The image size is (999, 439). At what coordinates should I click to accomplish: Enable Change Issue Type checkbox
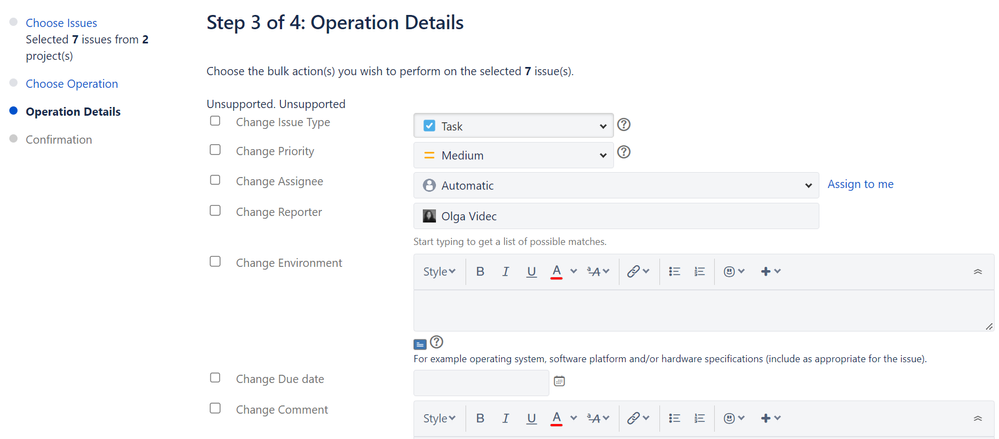(x=215, y=120)
